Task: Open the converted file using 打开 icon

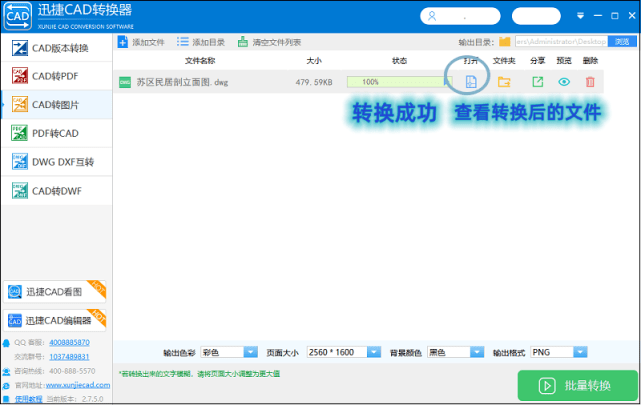Action: pyautogui.click(x=471, y=82)
